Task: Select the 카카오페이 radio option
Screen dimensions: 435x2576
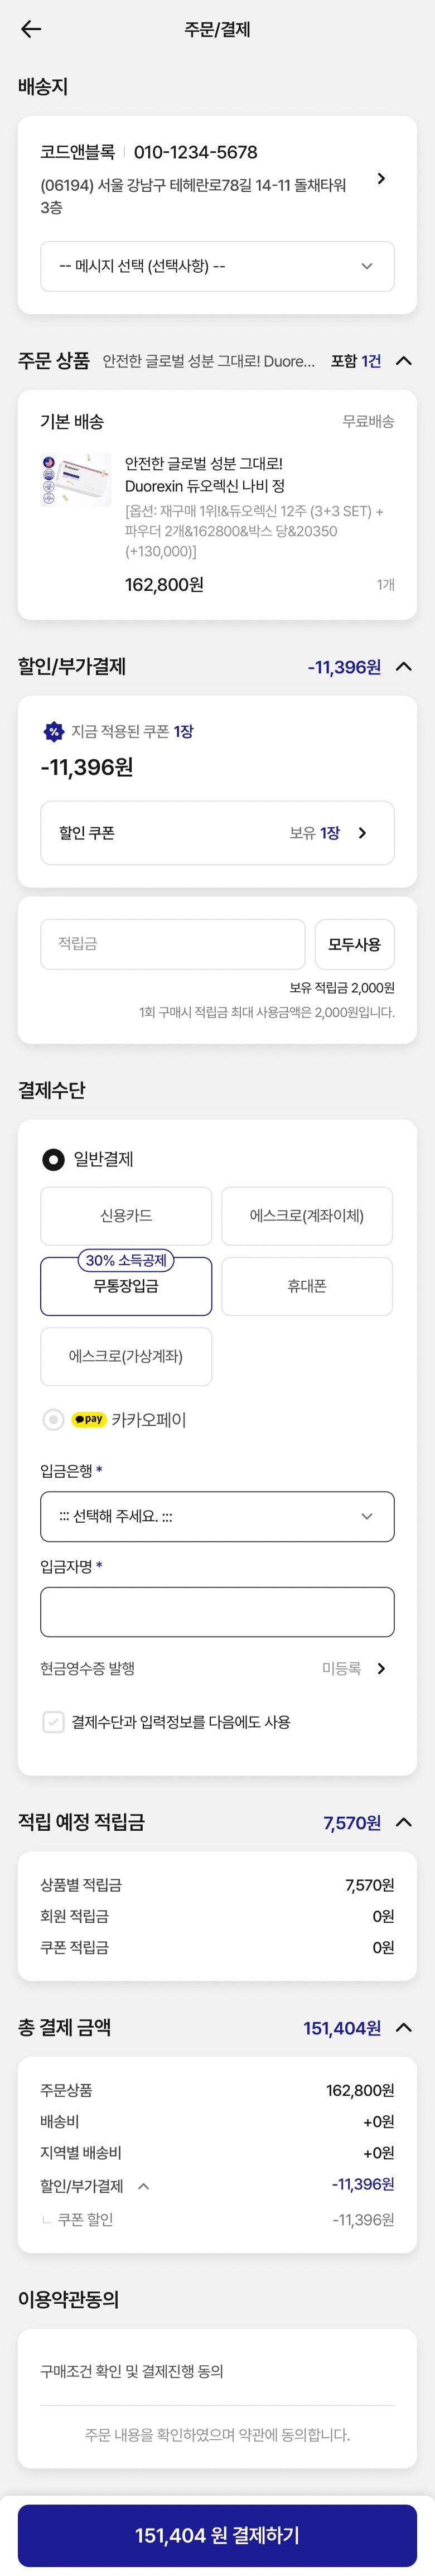Action: [54, 1419]
